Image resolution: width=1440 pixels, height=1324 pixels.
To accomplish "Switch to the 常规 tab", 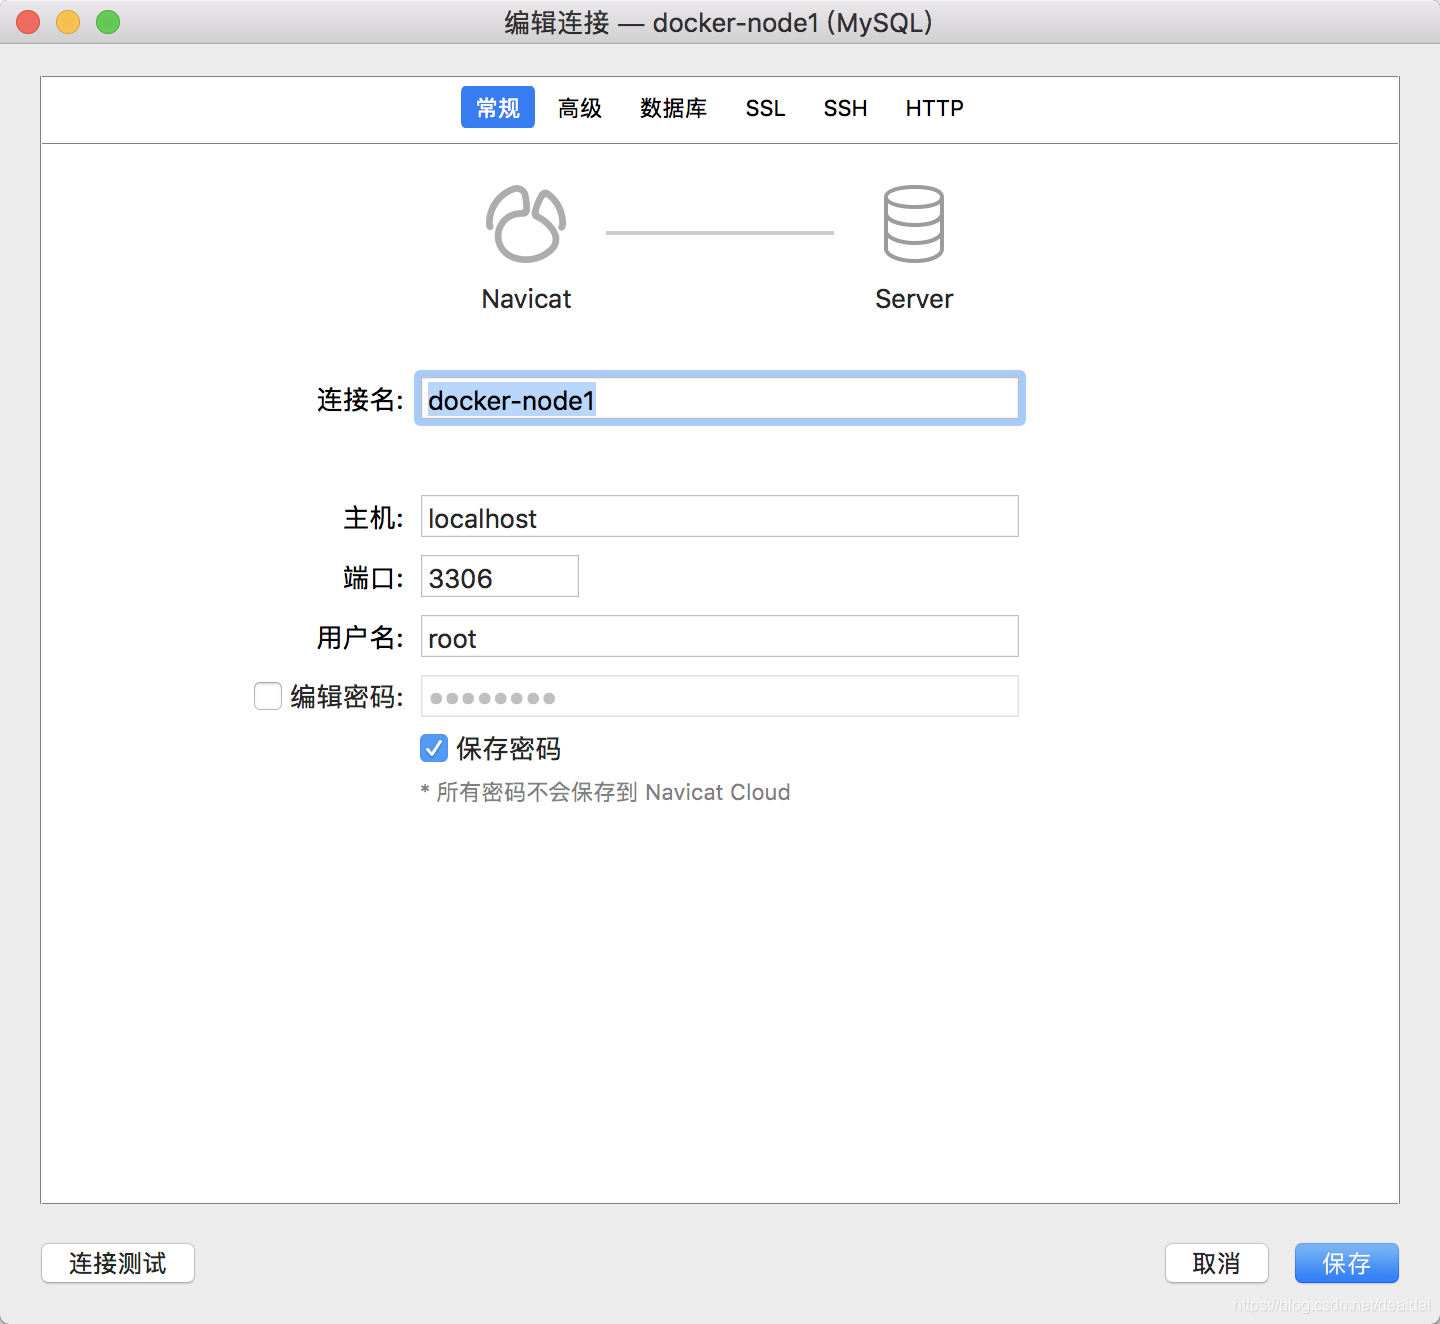I will click(498, 107).
